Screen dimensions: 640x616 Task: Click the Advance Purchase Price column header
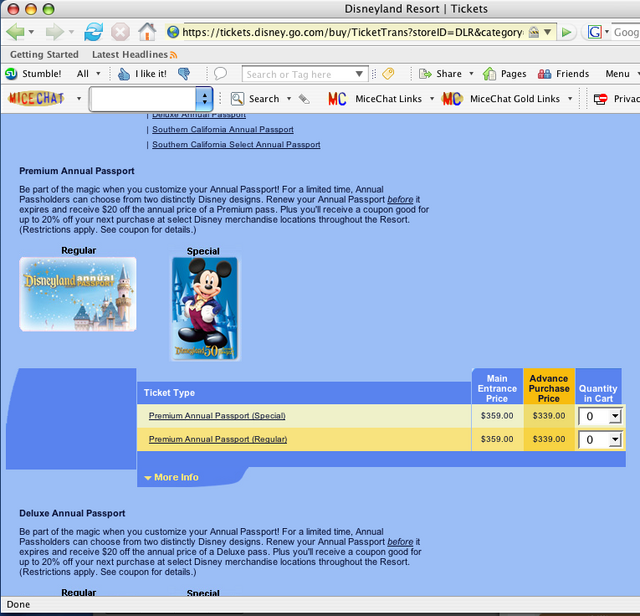click(x=549, y=389)
